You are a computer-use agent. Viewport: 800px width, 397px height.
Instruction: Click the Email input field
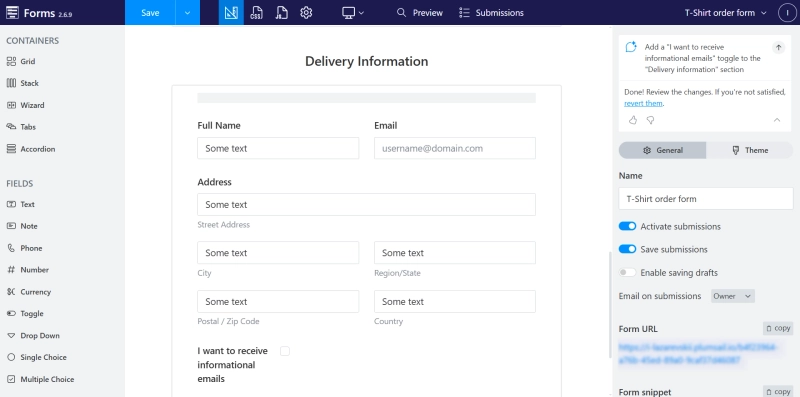point(455,148)
